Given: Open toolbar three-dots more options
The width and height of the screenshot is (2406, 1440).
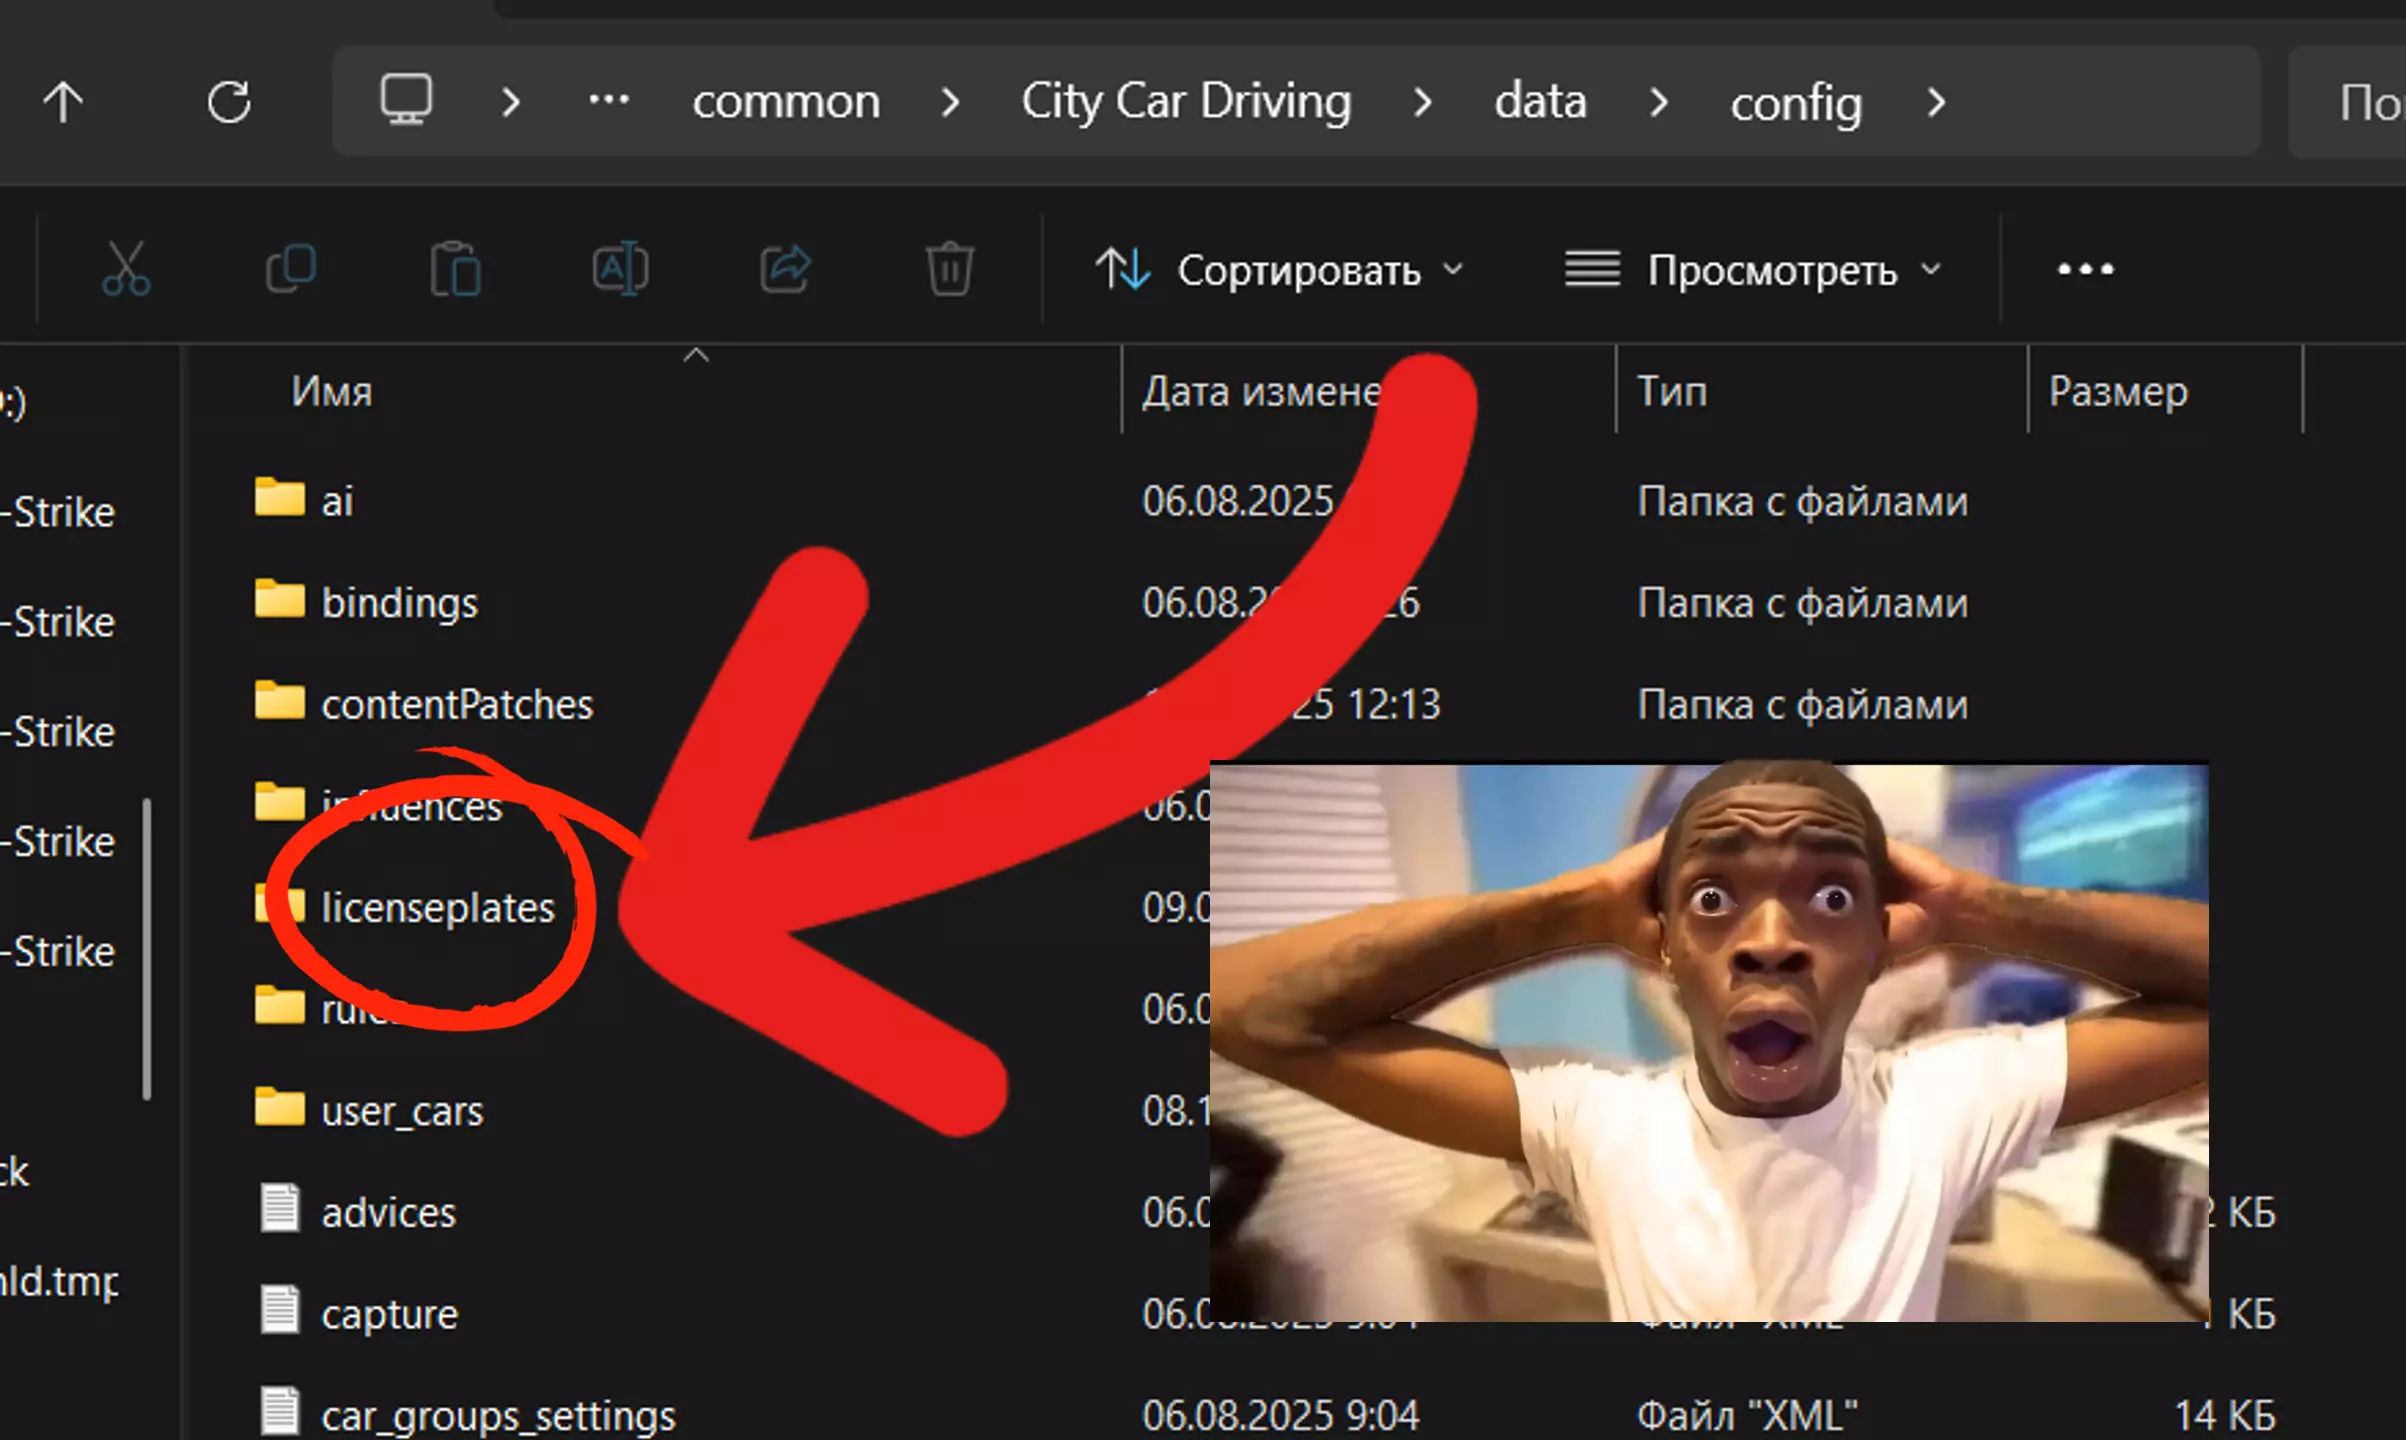Looking at the screenshot, I should pyautogui.click(x=2085, y=269).
